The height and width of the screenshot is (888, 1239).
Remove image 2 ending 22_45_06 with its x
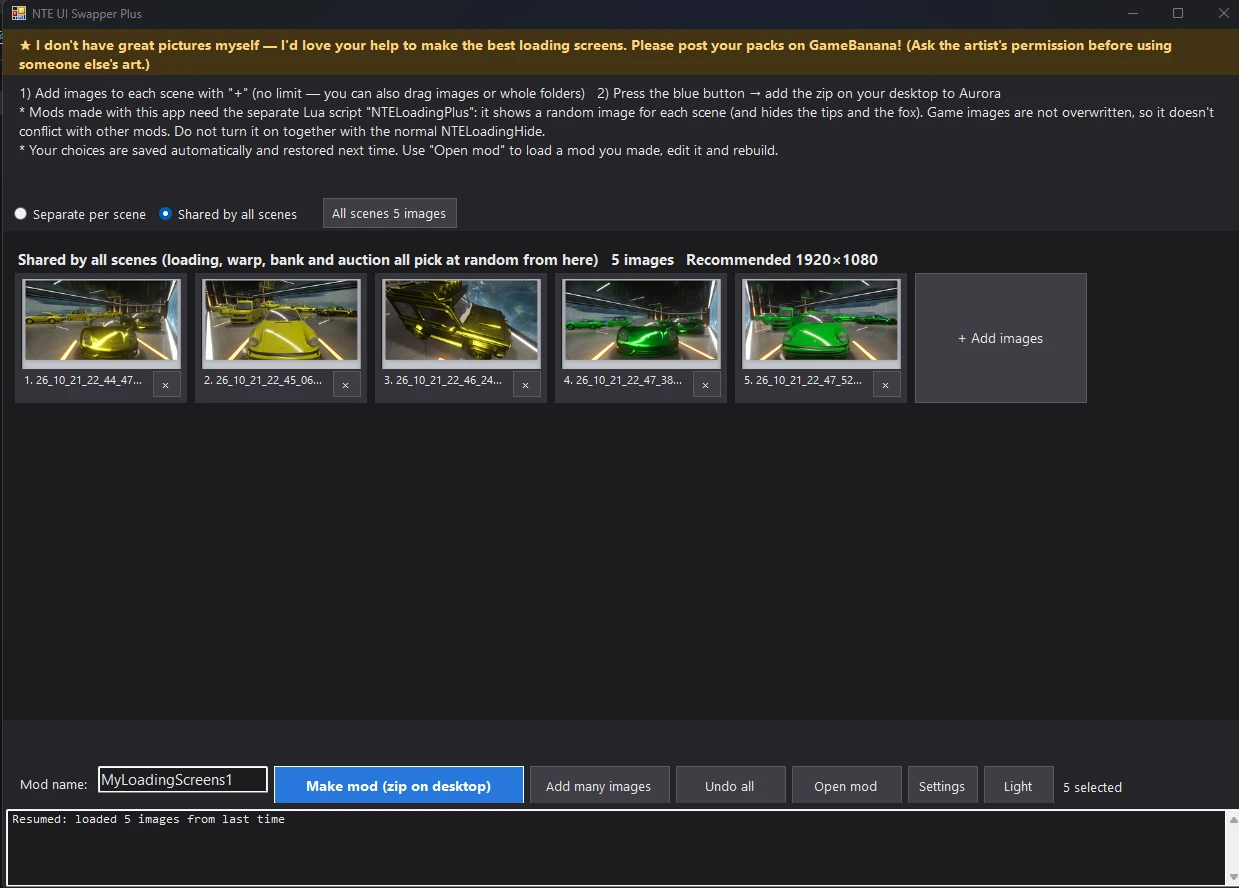coord(346,385)
